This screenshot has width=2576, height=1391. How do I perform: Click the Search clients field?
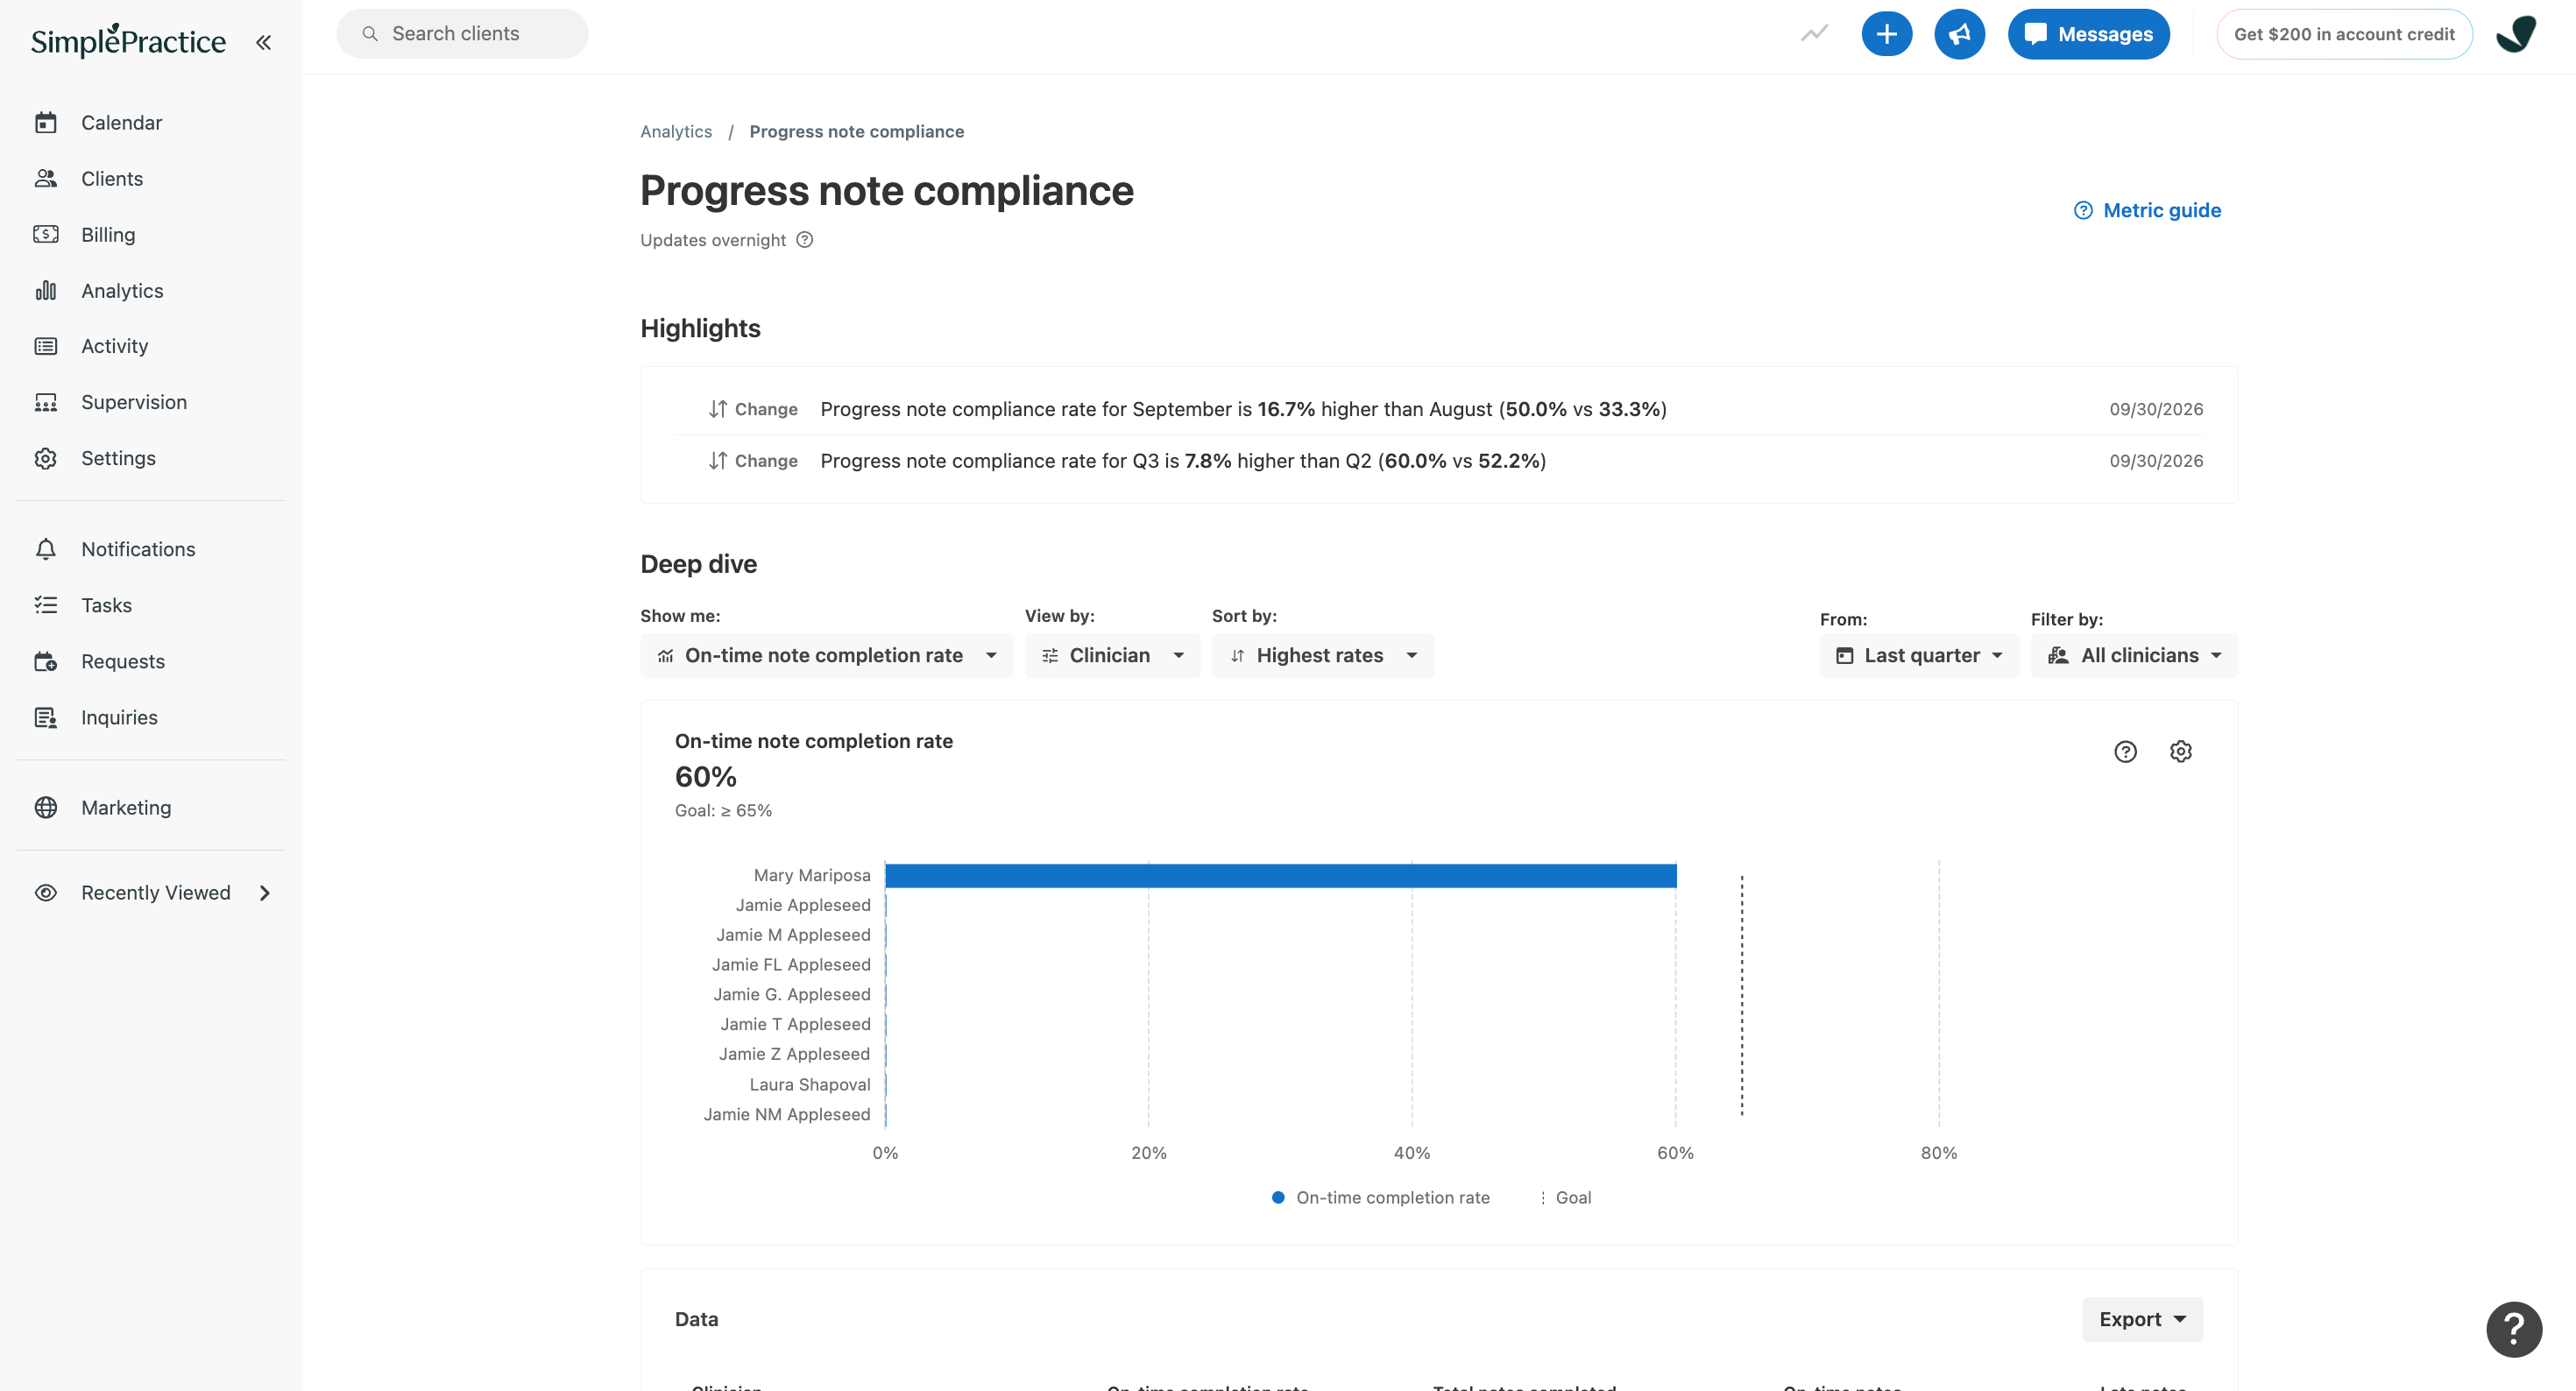click(462, 34)
